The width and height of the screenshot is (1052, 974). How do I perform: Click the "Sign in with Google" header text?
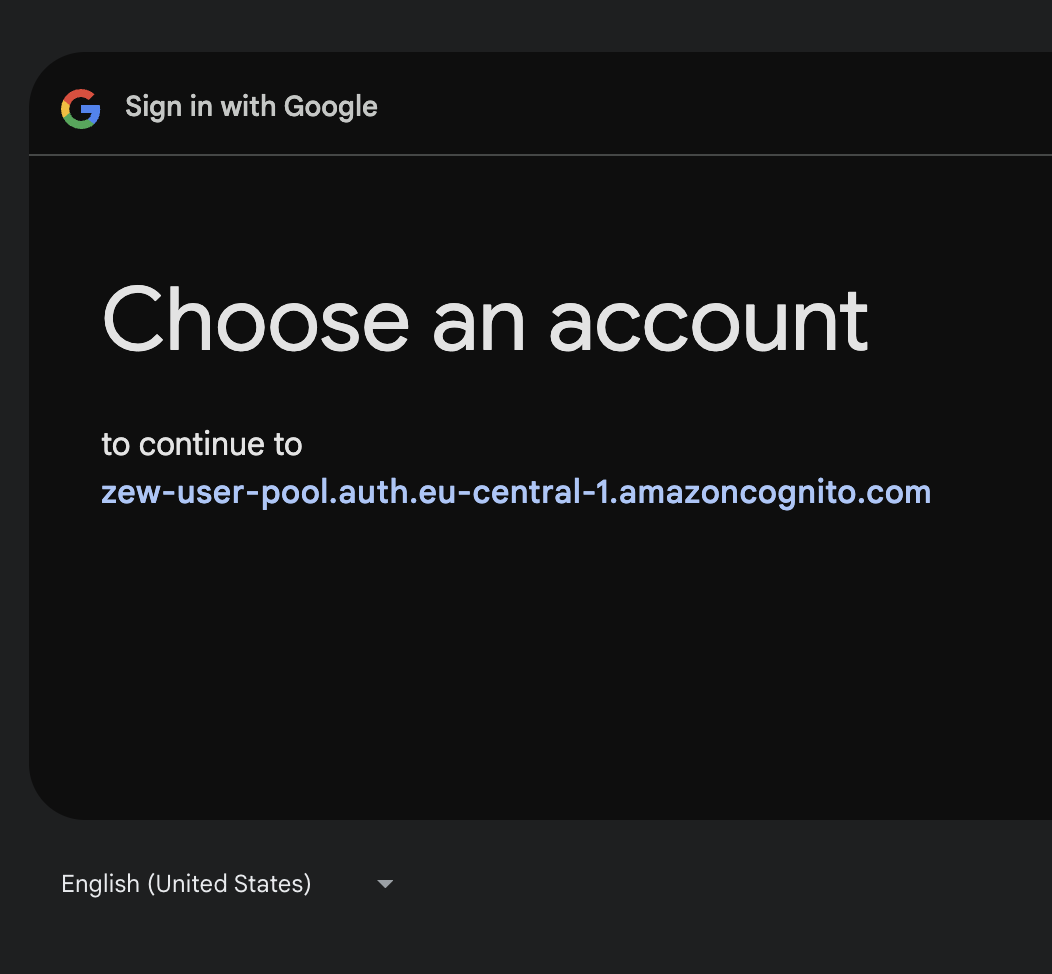pyautogui.click(x=251, y=107)
